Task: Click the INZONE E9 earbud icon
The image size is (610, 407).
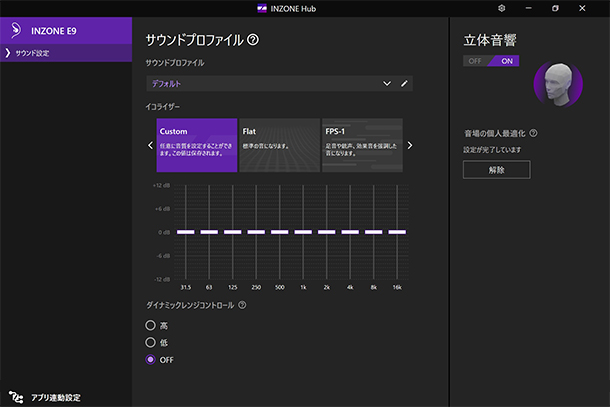Action: 15,30
